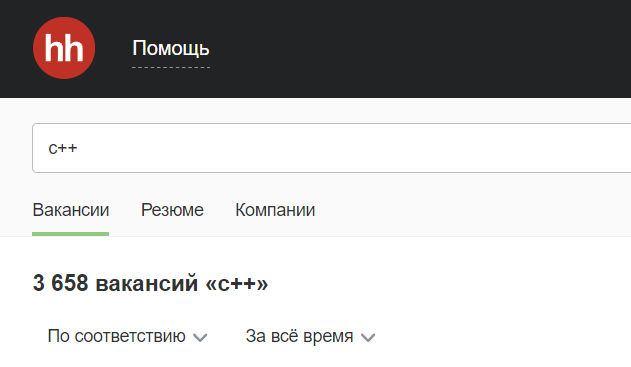Focus the search field containing c++

coord(332,148)
